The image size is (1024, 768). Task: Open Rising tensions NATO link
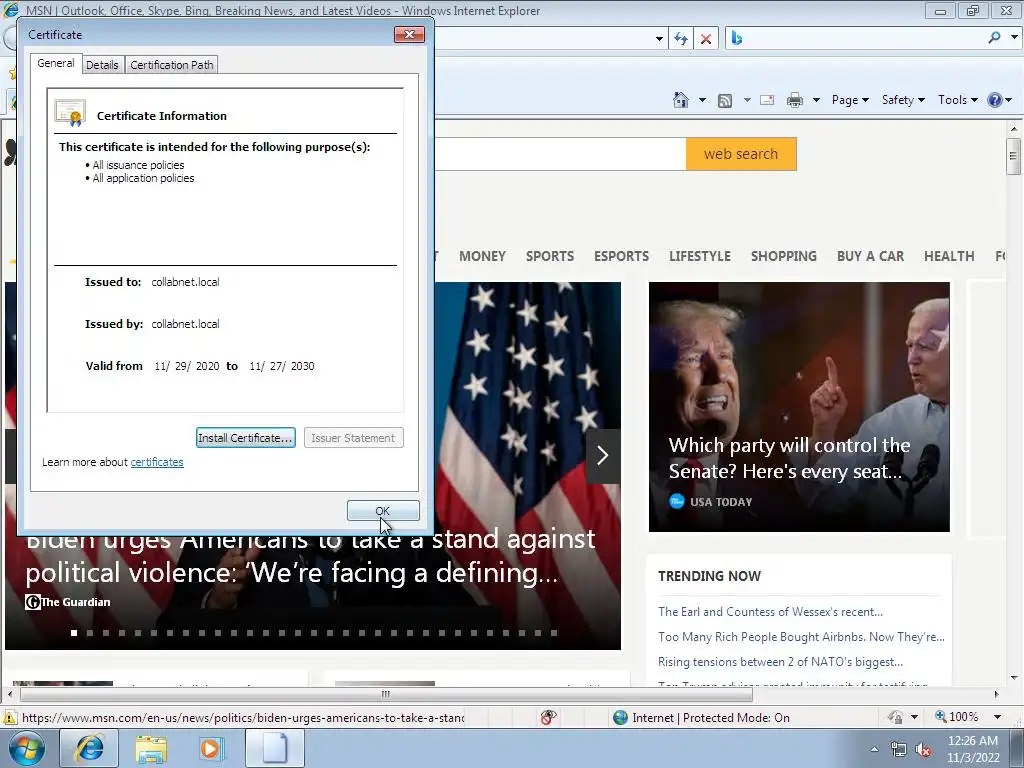780,662
